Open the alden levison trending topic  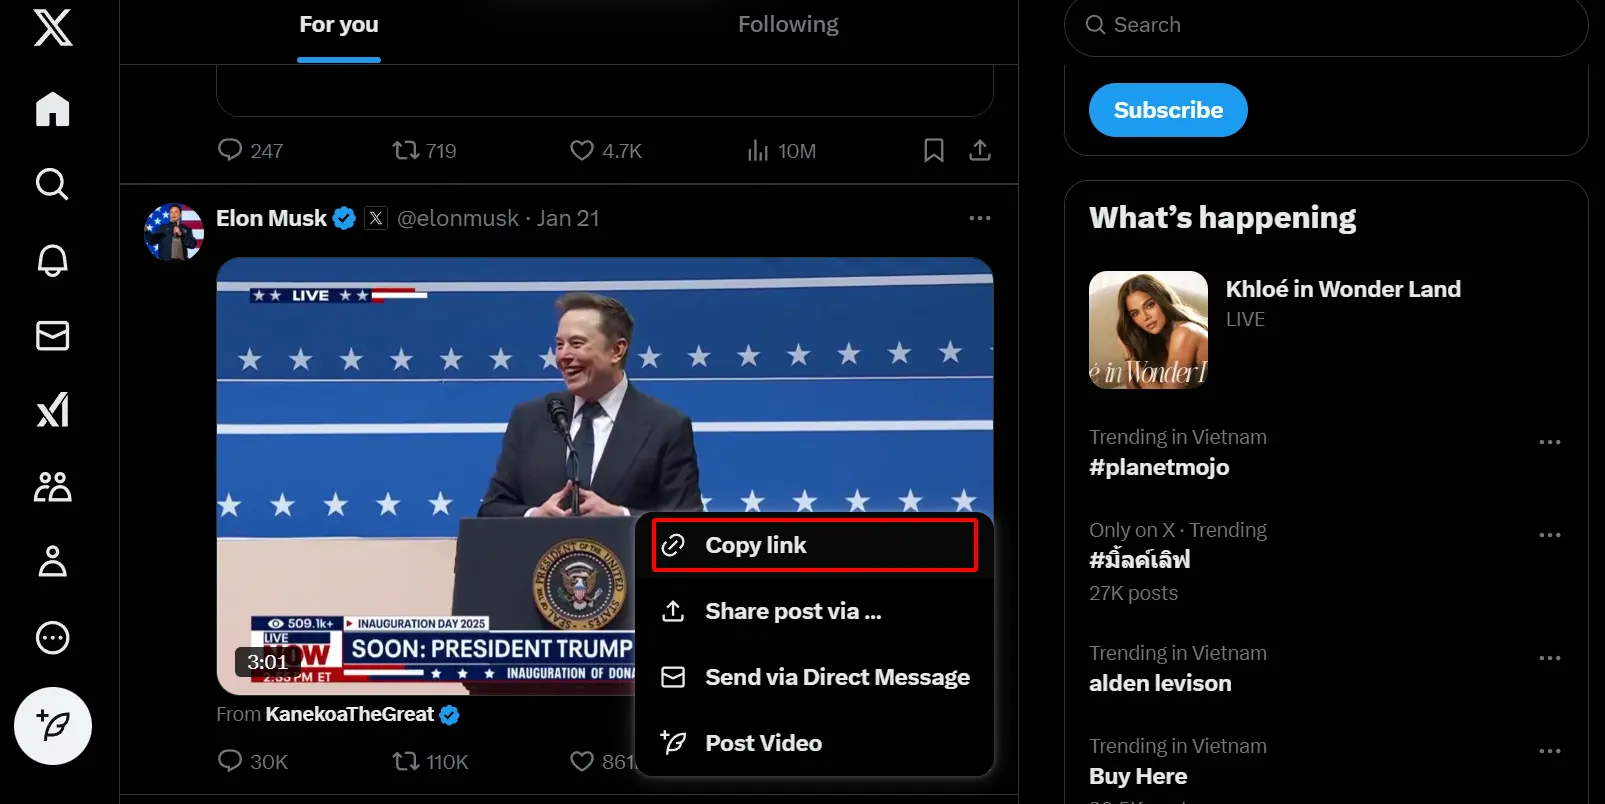tap(1160, 683)
